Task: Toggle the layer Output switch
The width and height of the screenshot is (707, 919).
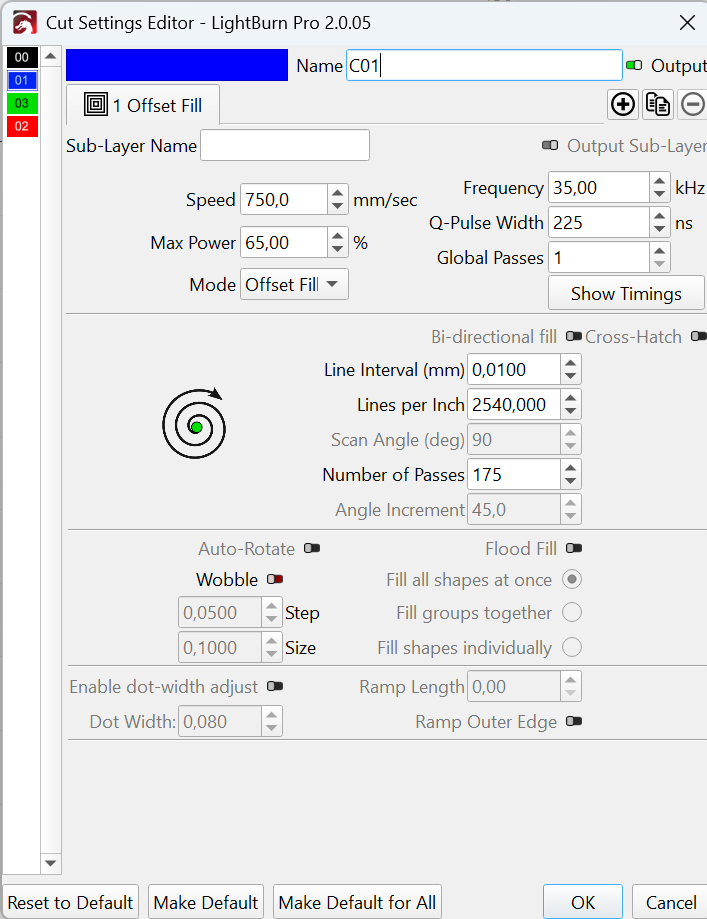Action: click(x=634, y=66)
